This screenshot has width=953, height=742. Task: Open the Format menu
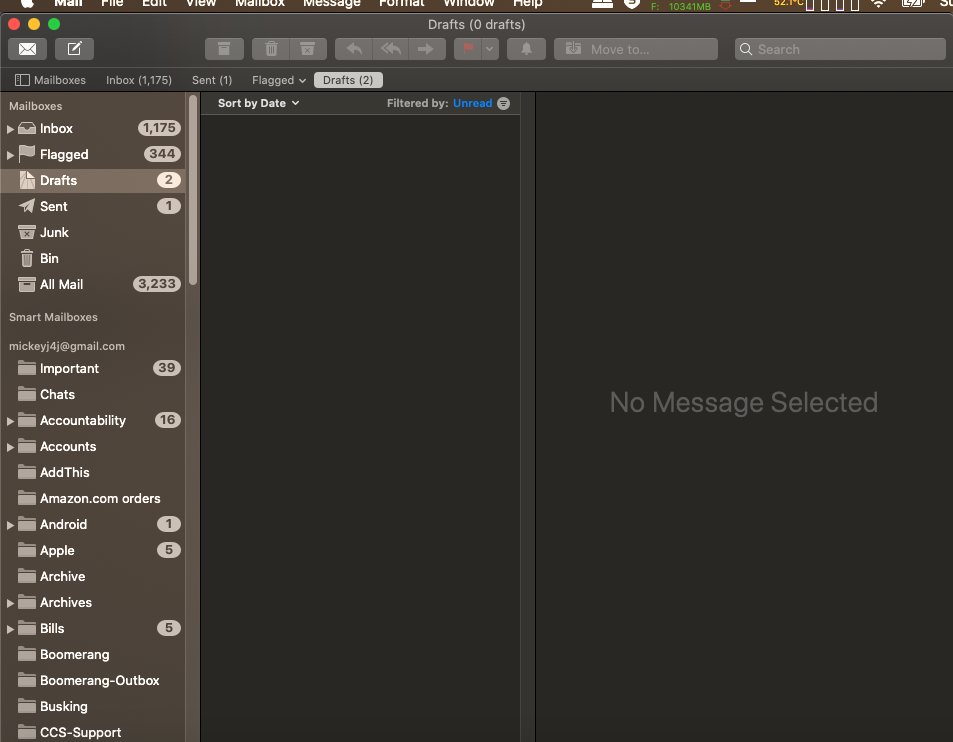click(x=402, y=3)
